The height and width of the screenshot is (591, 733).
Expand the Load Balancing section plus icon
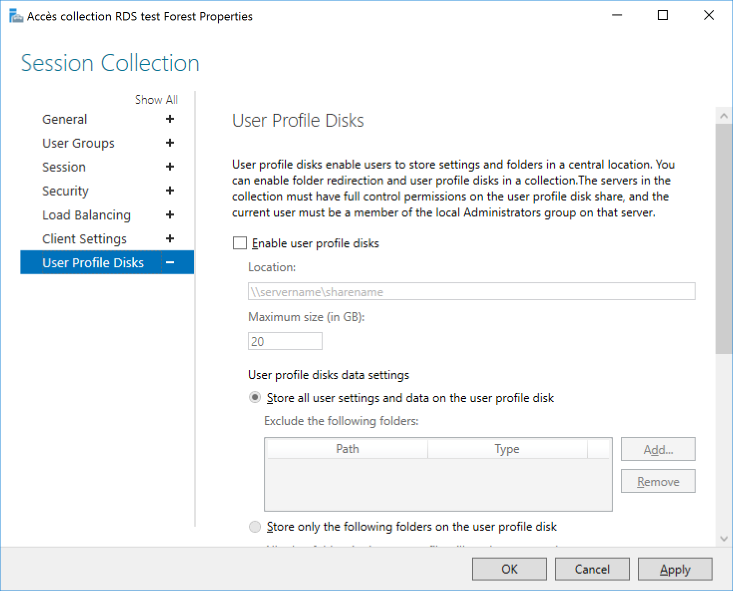170,215
